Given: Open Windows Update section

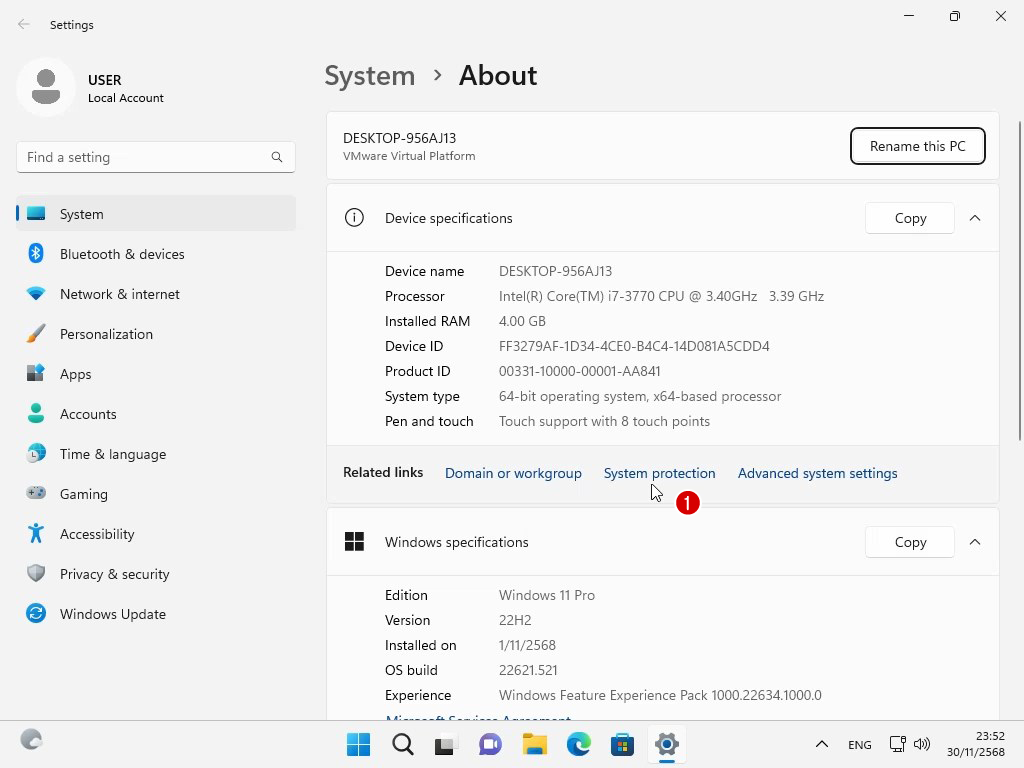Looking at the screenshot, I should click(x=112, y=614).
